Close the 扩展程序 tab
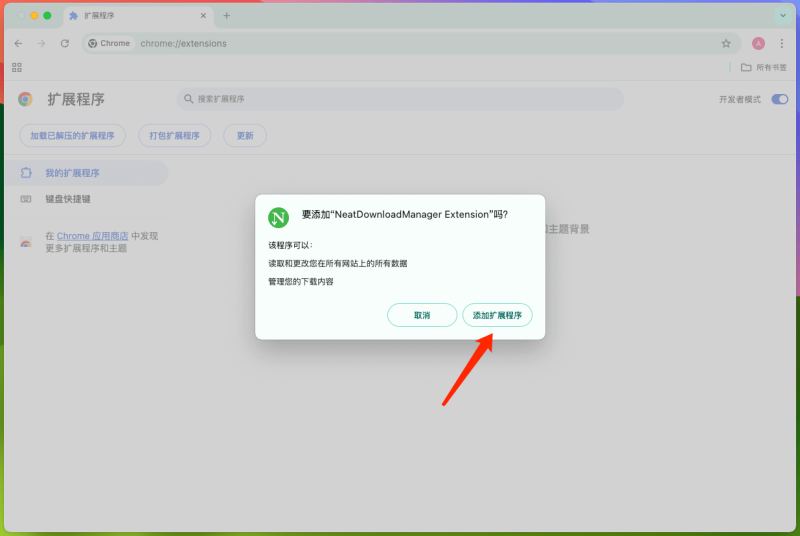The width and height of the screenshot is (800, 536). pyautogui.click(x=203, y=16)
